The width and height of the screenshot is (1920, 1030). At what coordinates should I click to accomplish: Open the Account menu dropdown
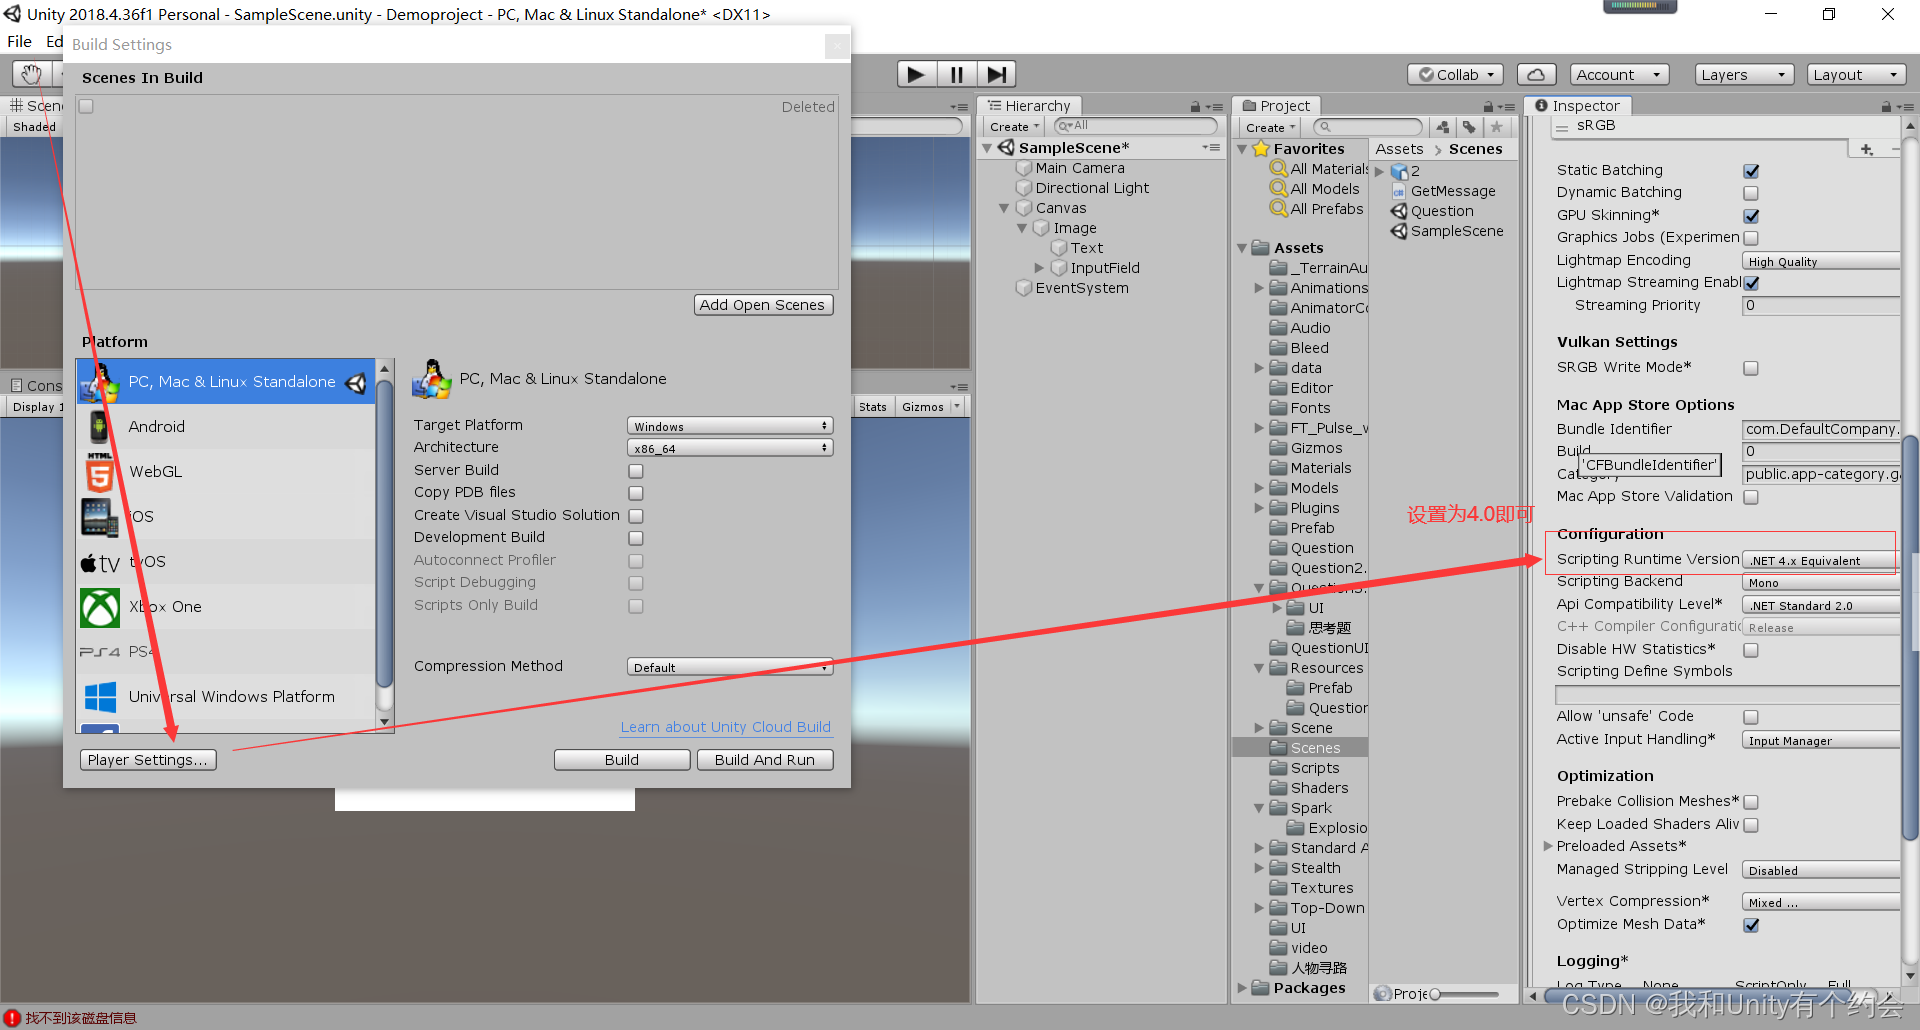click(1619, 75)
